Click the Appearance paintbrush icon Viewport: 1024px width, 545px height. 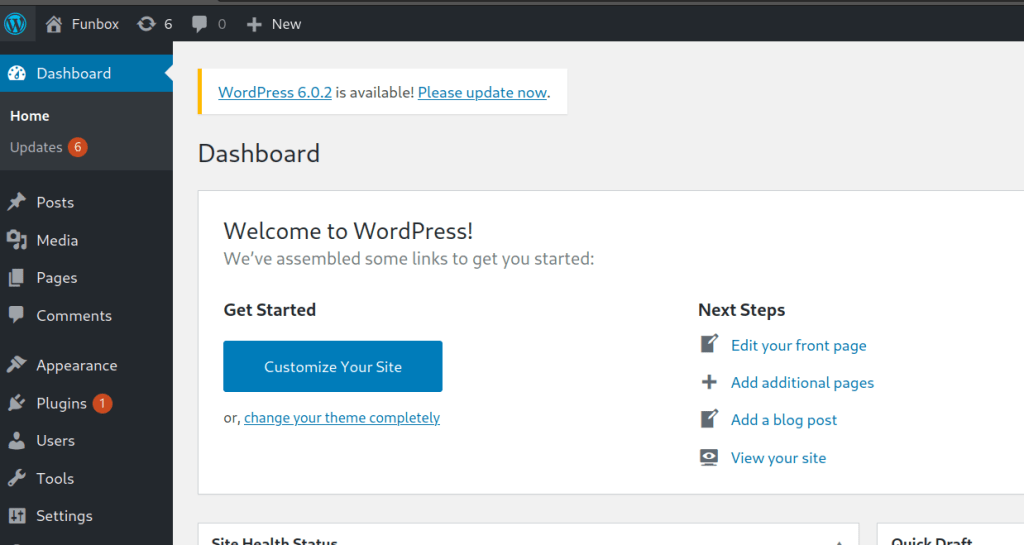coord(17,365)
